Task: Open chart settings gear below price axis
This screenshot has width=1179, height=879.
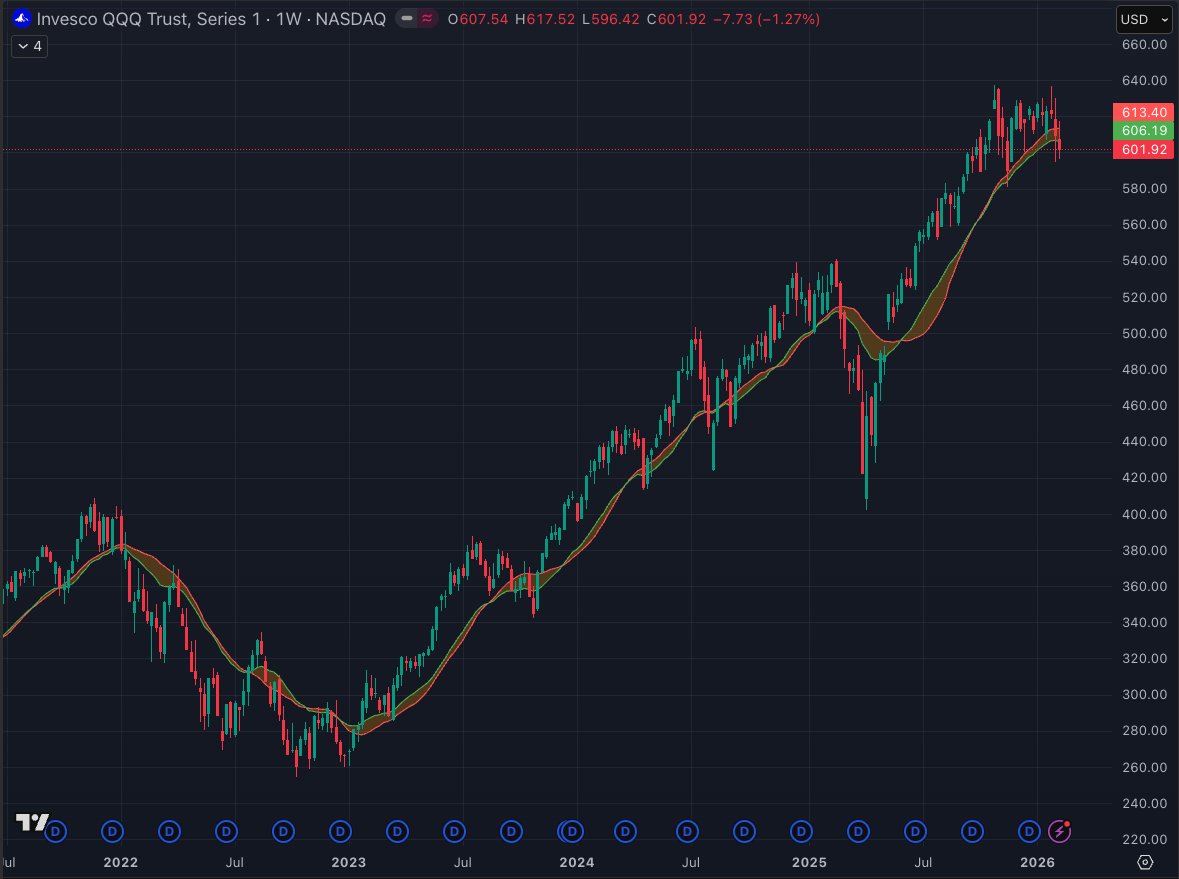Action: click(x=1144, y=862)
